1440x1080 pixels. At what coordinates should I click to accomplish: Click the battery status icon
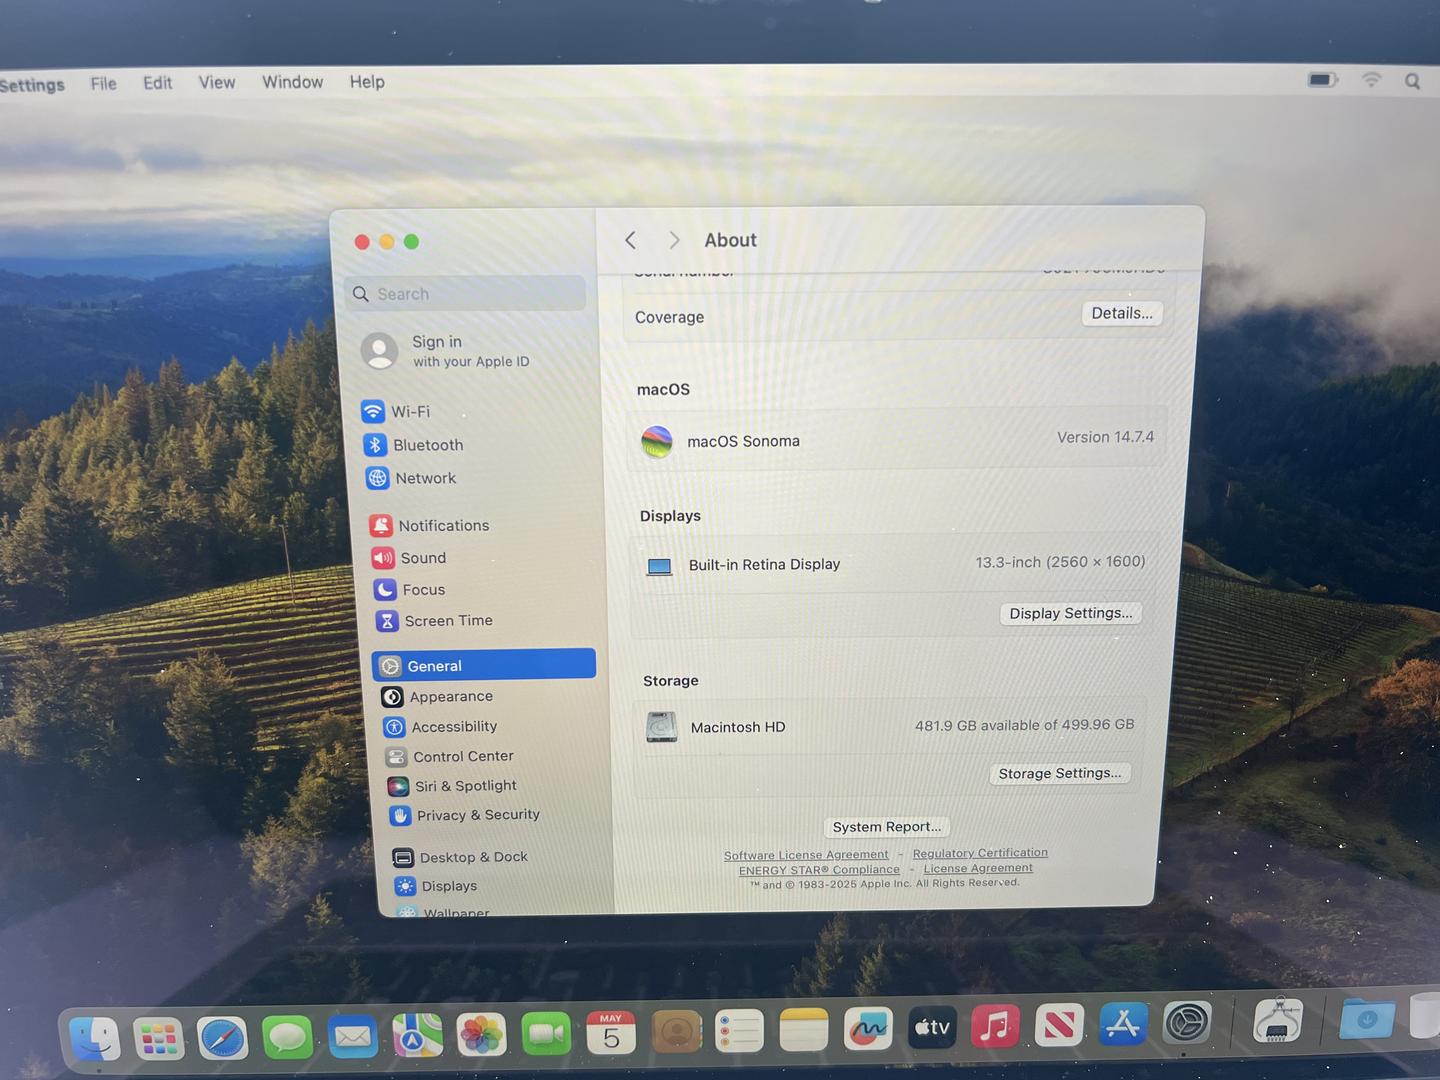tap(1322, 79)
